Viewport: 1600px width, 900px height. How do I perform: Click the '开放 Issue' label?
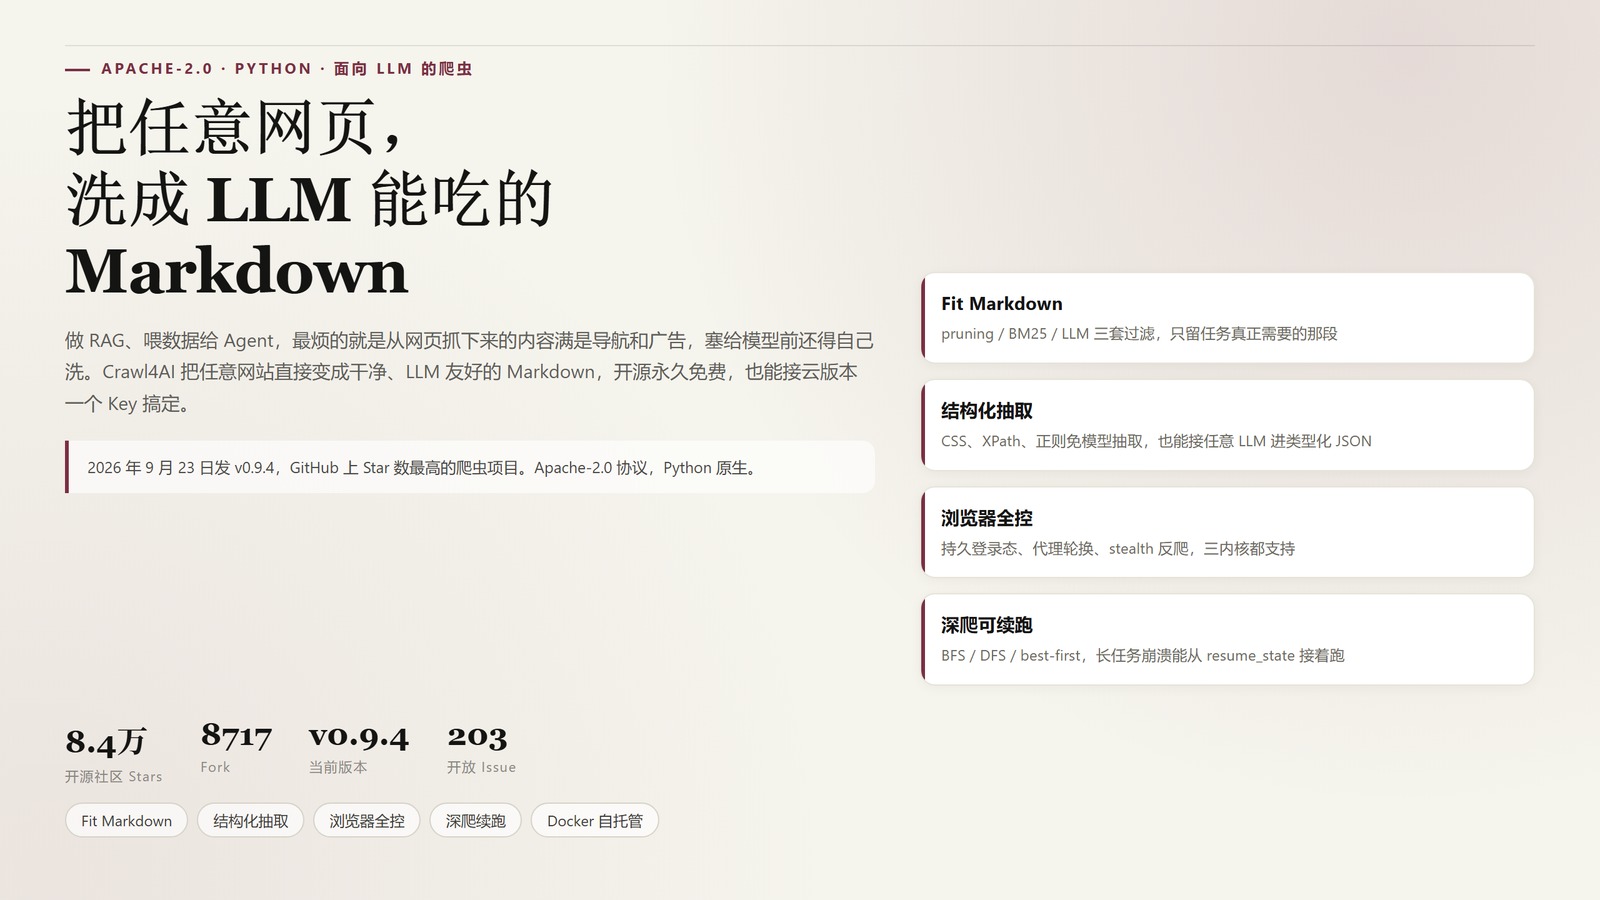(481, 767)
